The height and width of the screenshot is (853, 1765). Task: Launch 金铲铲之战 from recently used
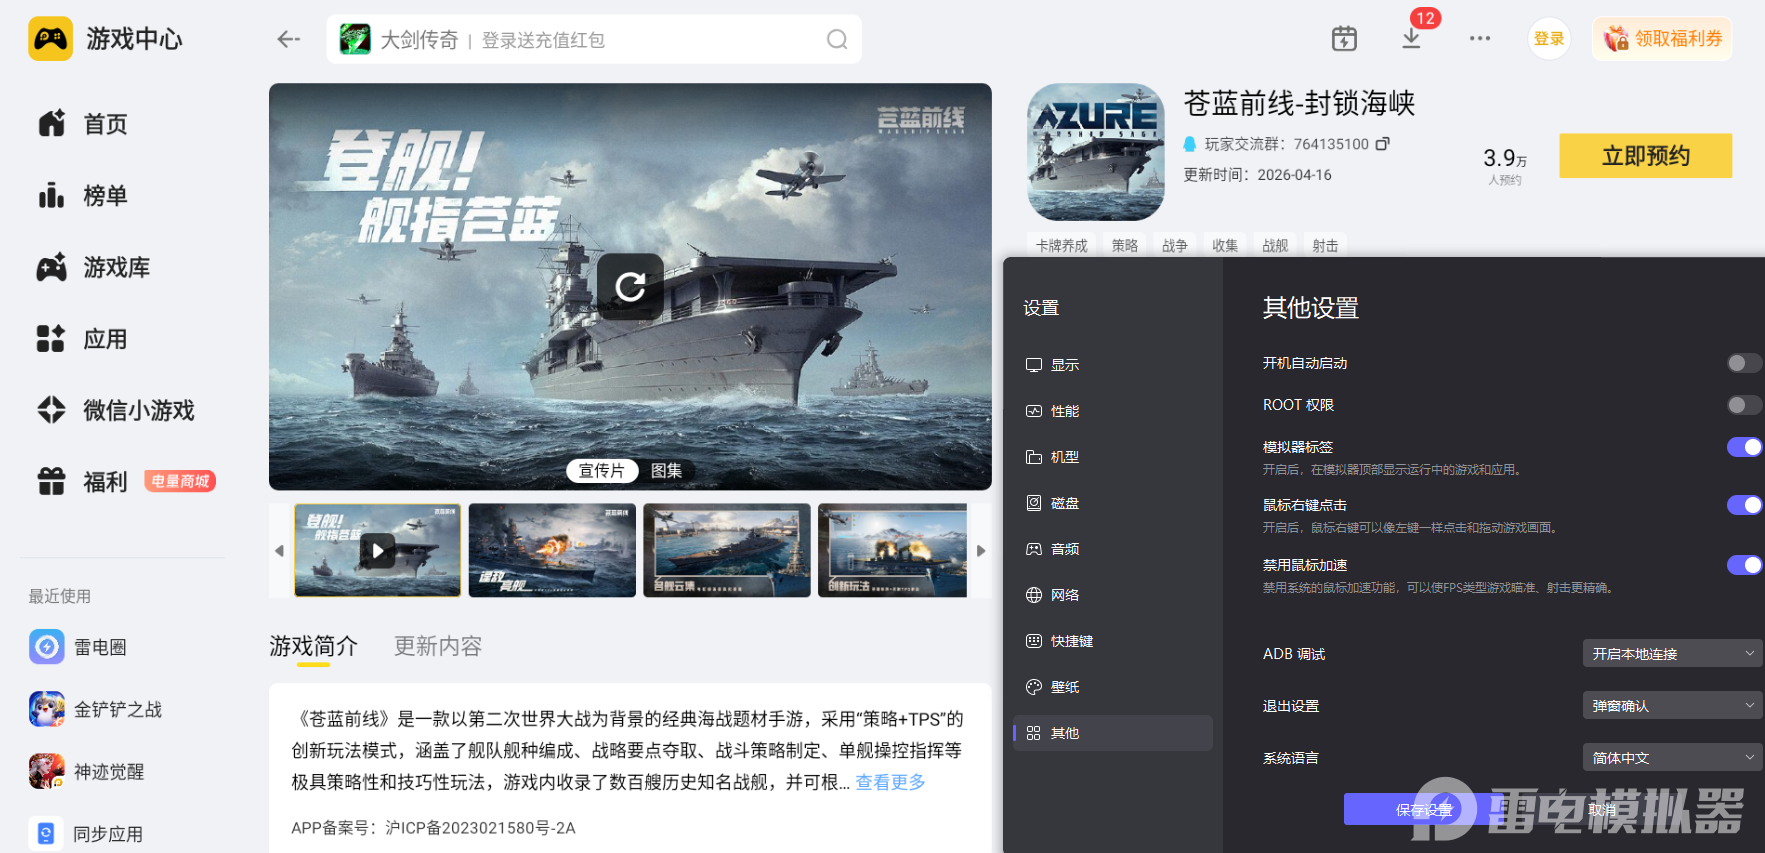[96, 709]
